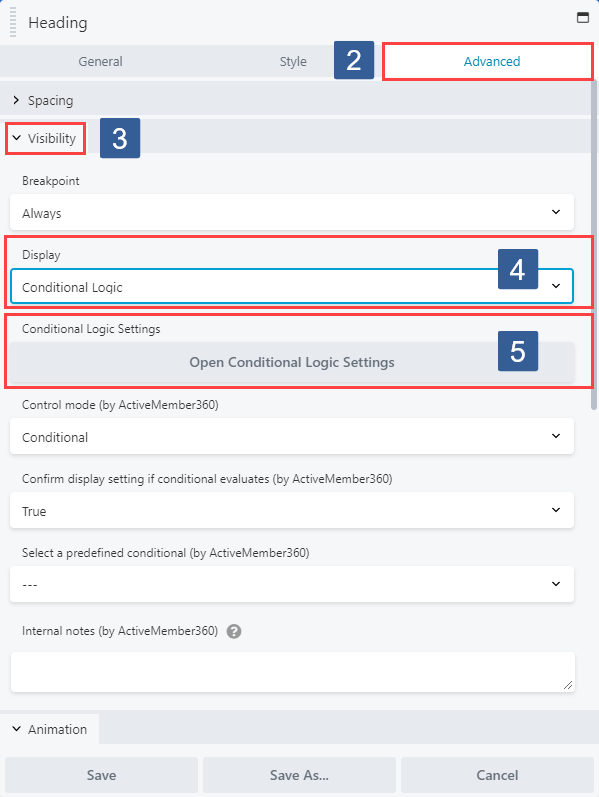Switch to the Style tab
Screen dimensions: 599x797
293,62
